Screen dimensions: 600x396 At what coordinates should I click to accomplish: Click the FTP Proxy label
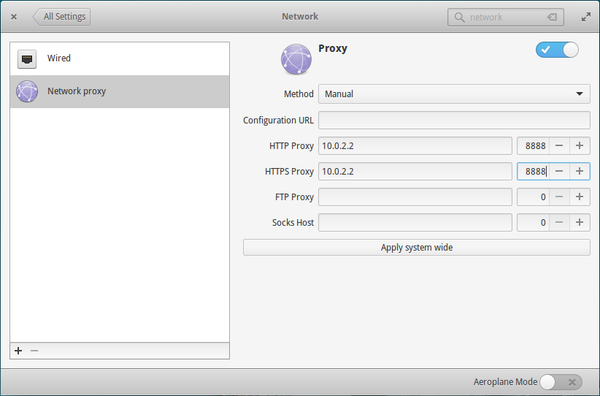click(x=294, y=197)
